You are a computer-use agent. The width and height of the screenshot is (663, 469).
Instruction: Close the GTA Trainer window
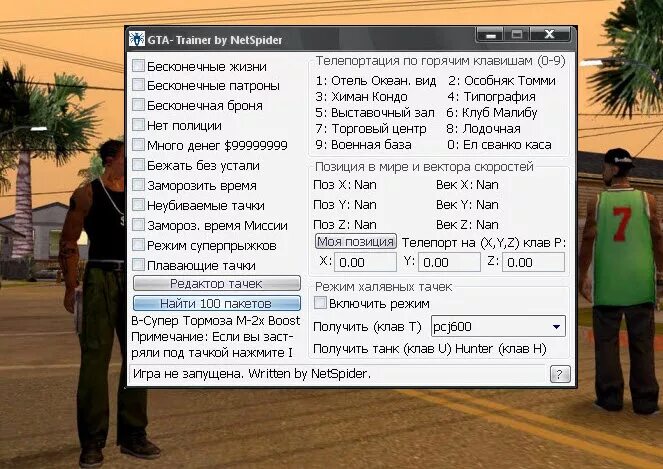[x=549, y=35]
